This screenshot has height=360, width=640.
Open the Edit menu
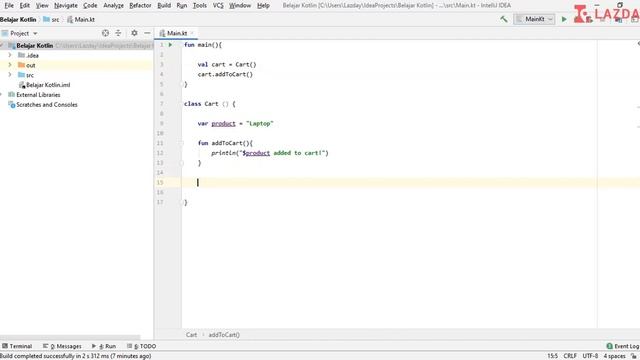click(25, 6)
